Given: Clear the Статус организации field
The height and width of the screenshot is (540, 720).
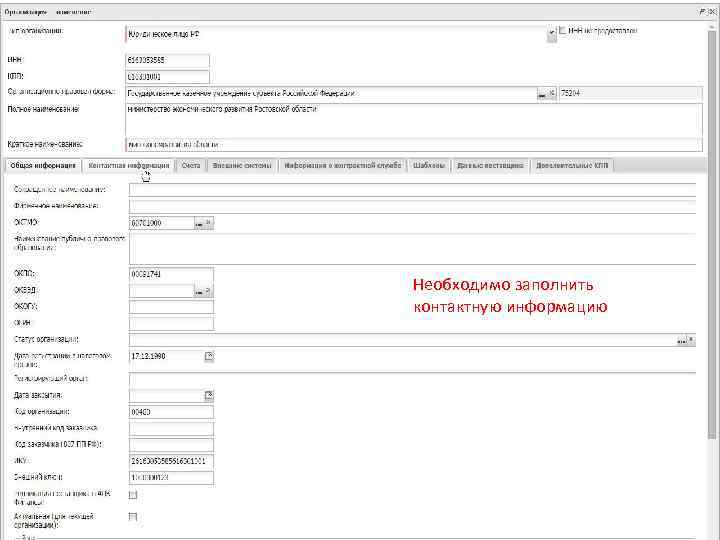Looking at the screenshot, I should pos(691,340).
